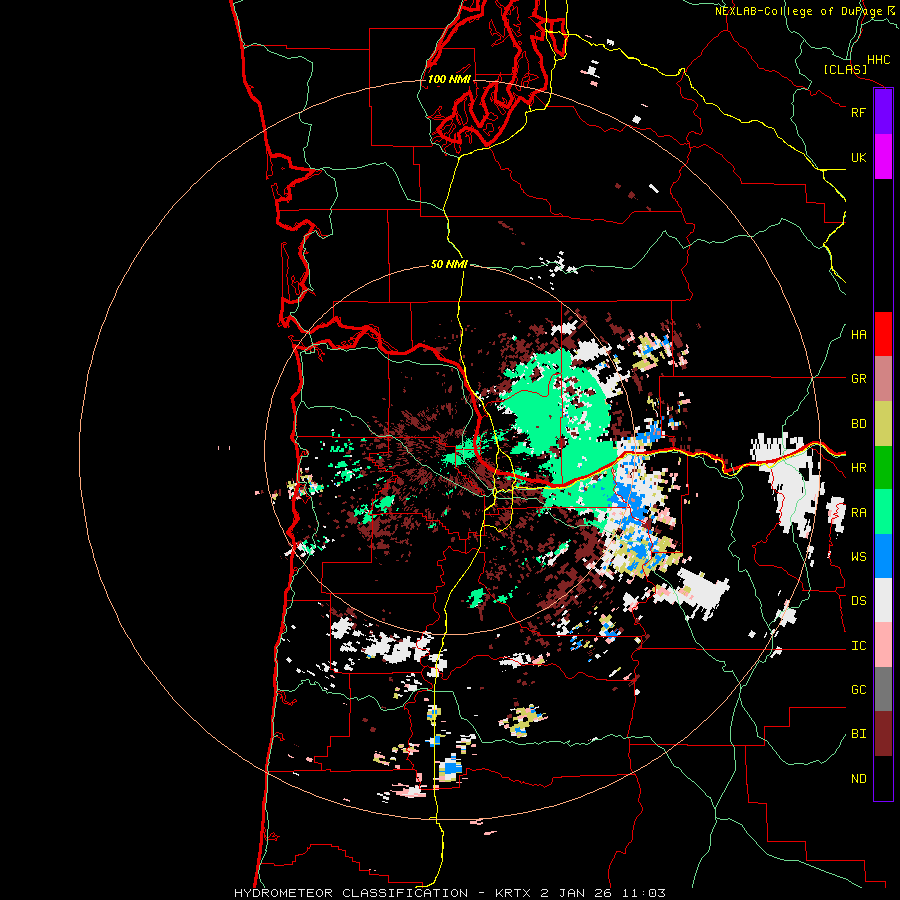Click the BI legend label
Screen dimensions: 900x900
858,734
